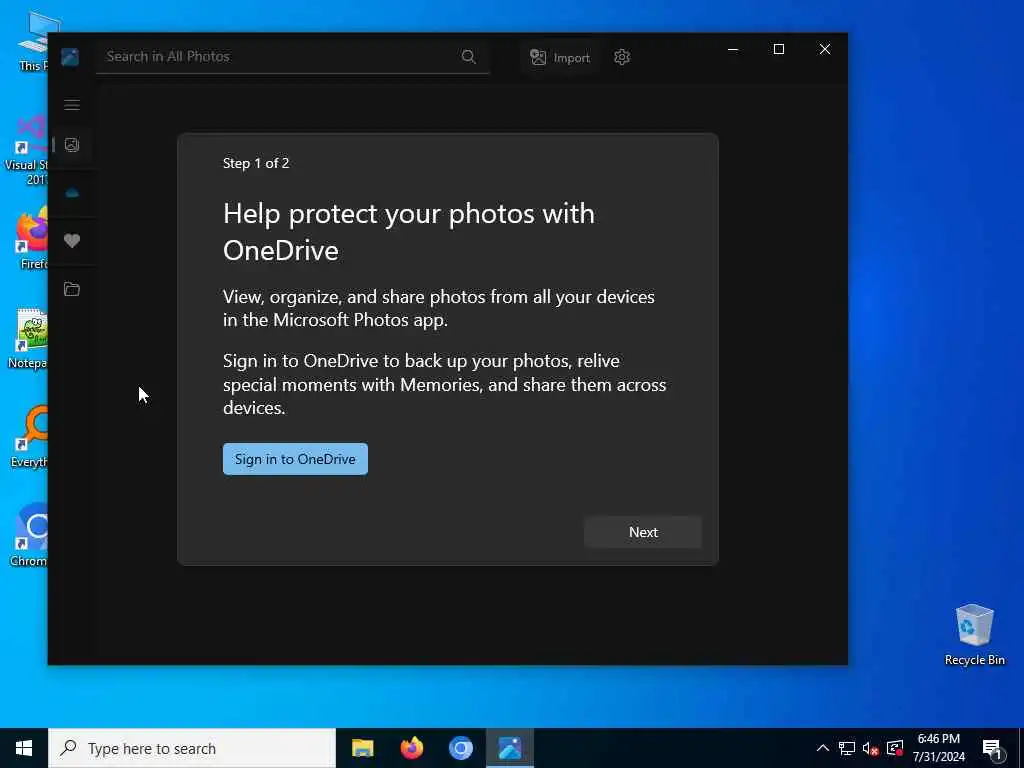The height and width of the screenshot is (768, 1024).
Task: Open OneDrive cloud section in sidebar
Action: point(72,193)
